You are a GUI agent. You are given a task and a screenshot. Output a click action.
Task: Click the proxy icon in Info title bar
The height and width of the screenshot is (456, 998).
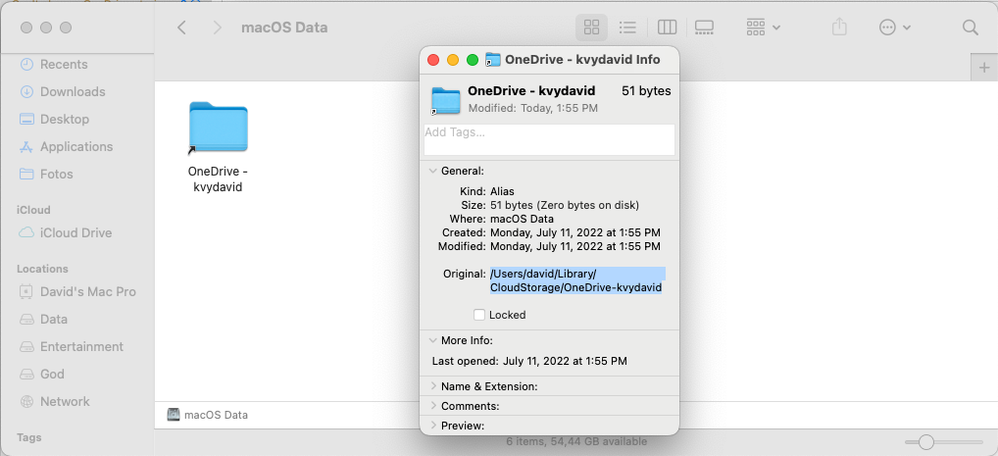[493, 60]
